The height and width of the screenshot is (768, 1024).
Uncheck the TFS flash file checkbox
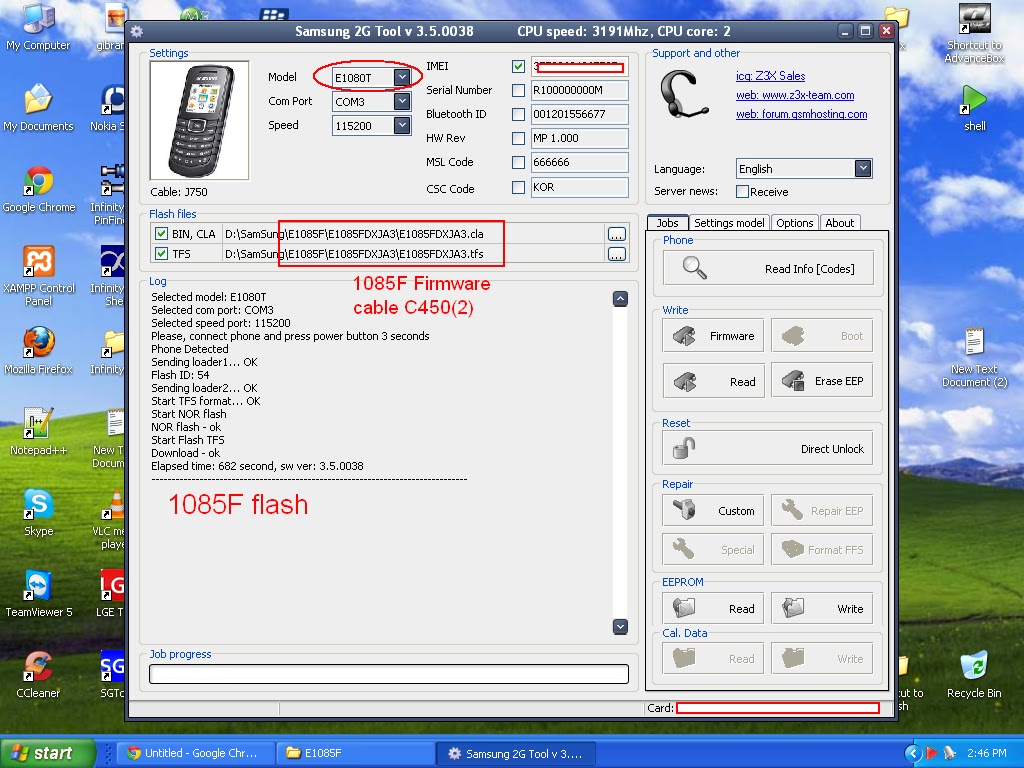click(161, 253)
